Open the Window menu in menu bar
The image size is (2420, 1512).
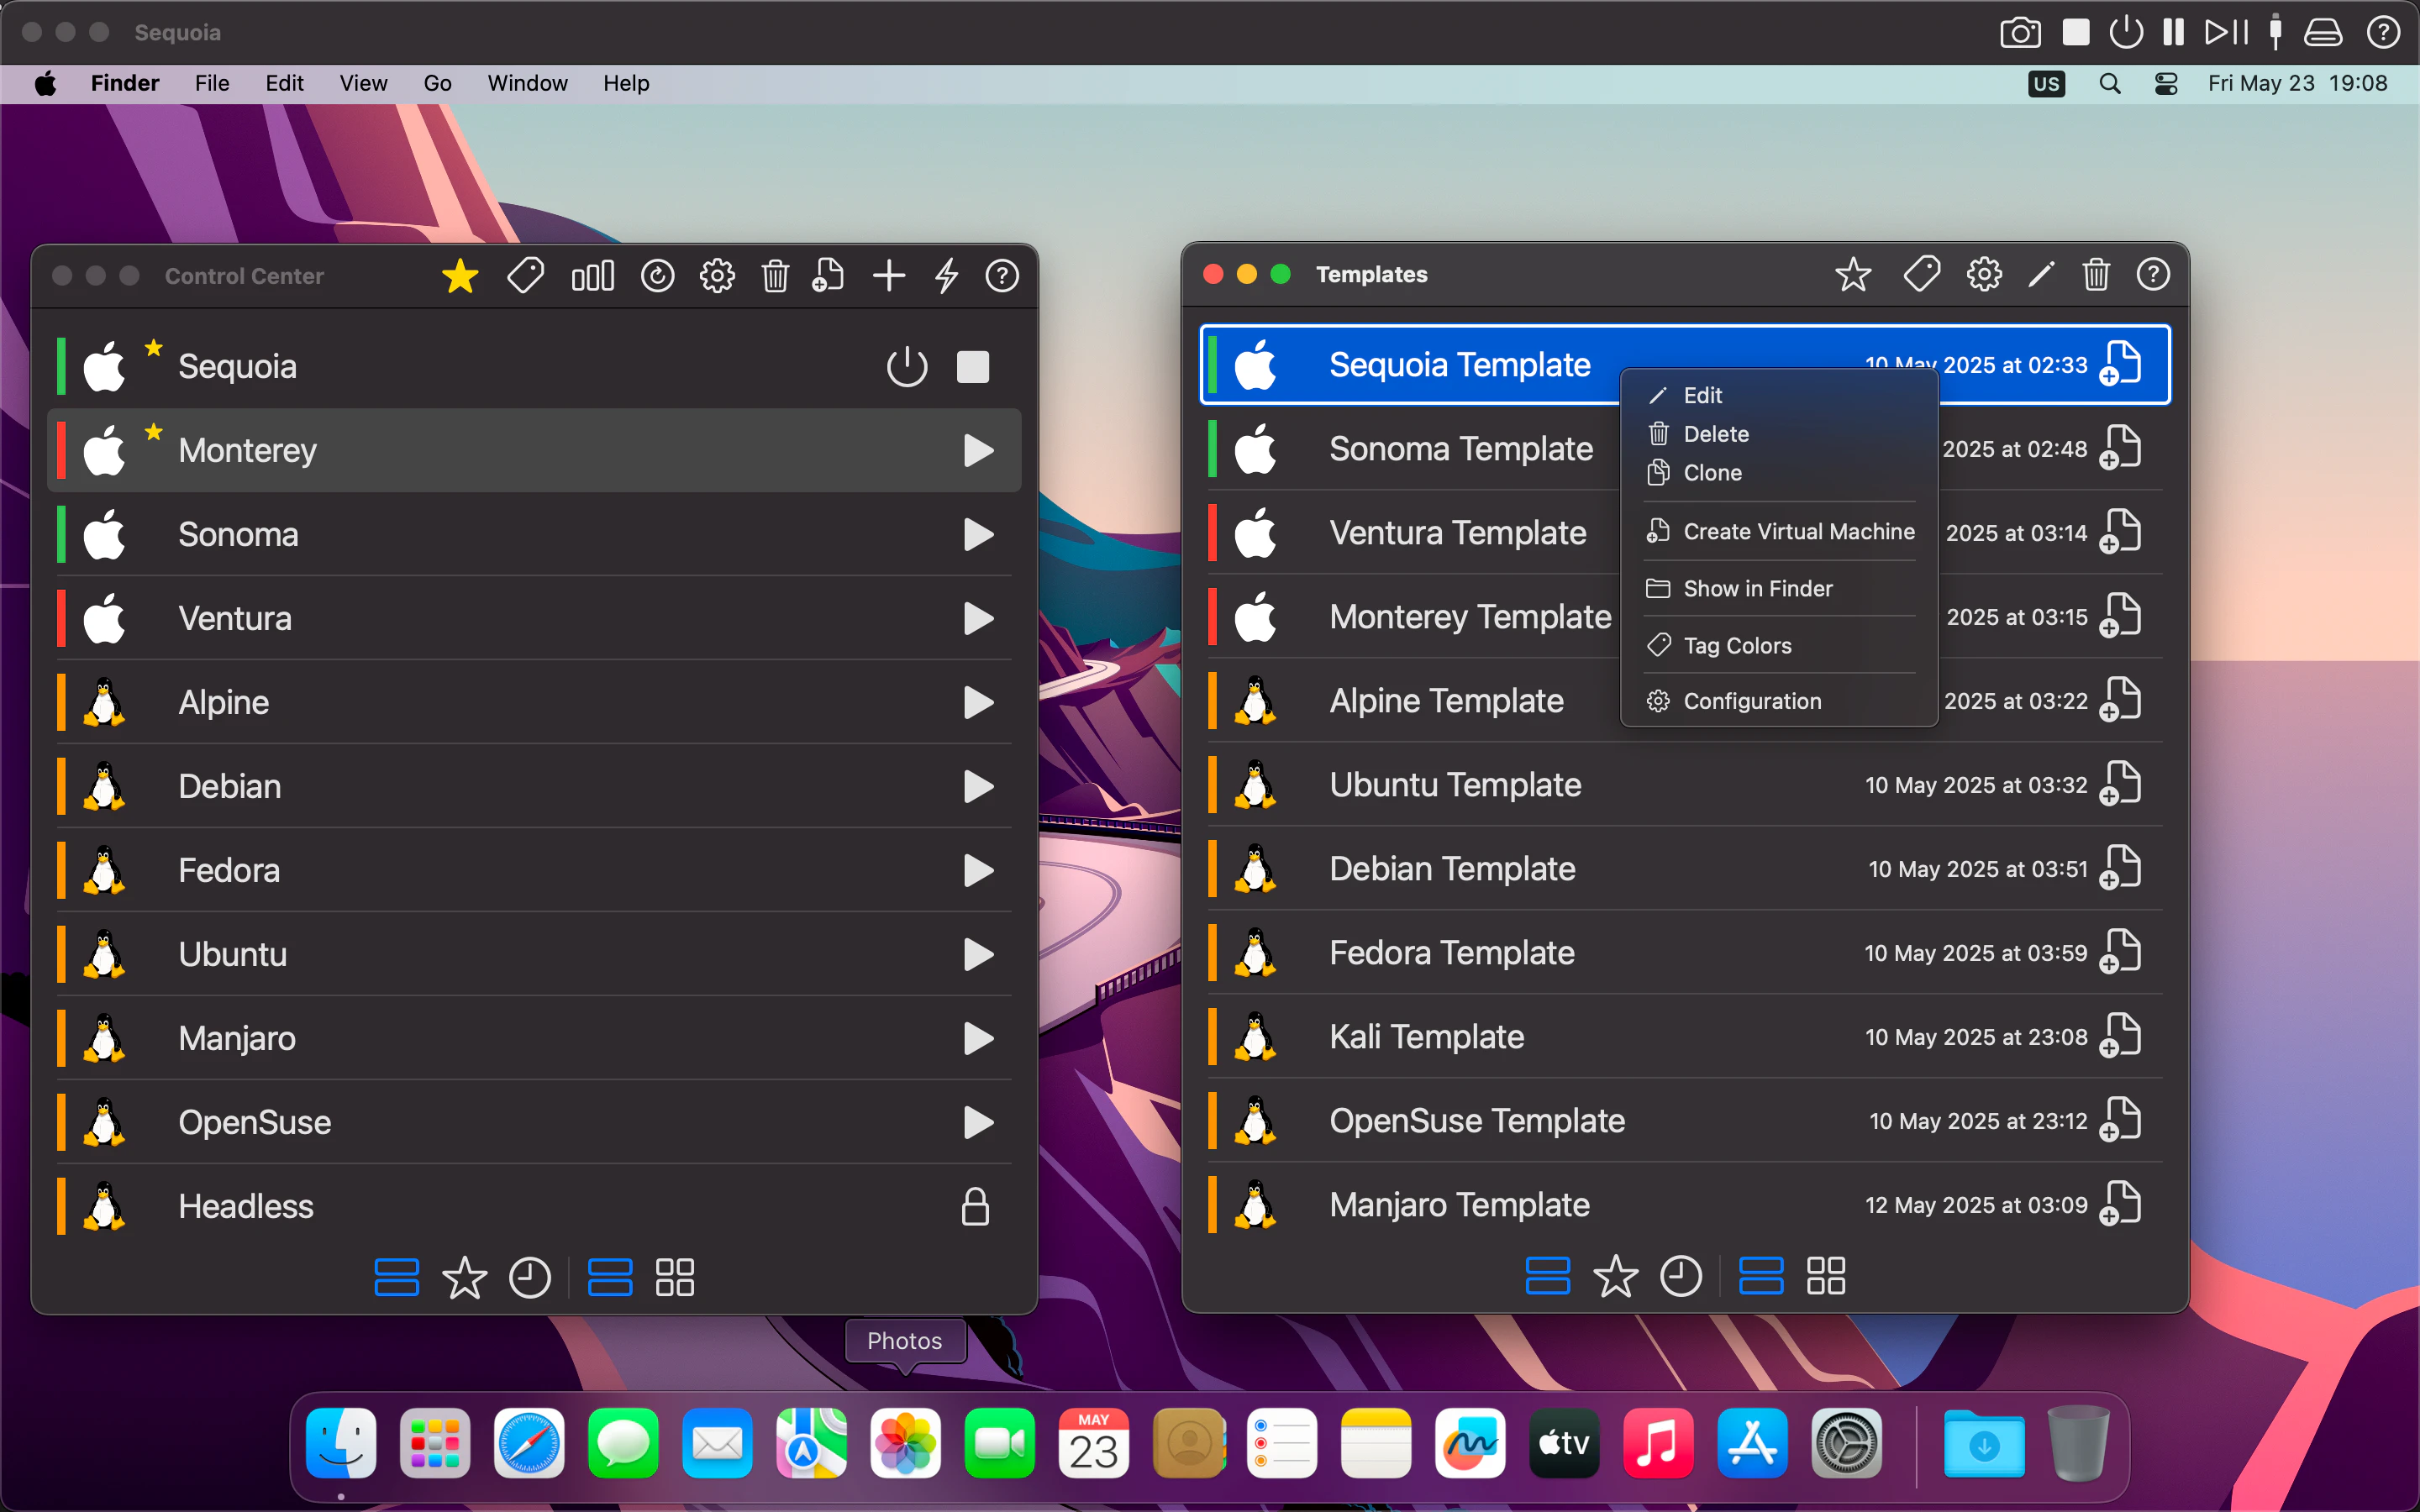point(527,83)
